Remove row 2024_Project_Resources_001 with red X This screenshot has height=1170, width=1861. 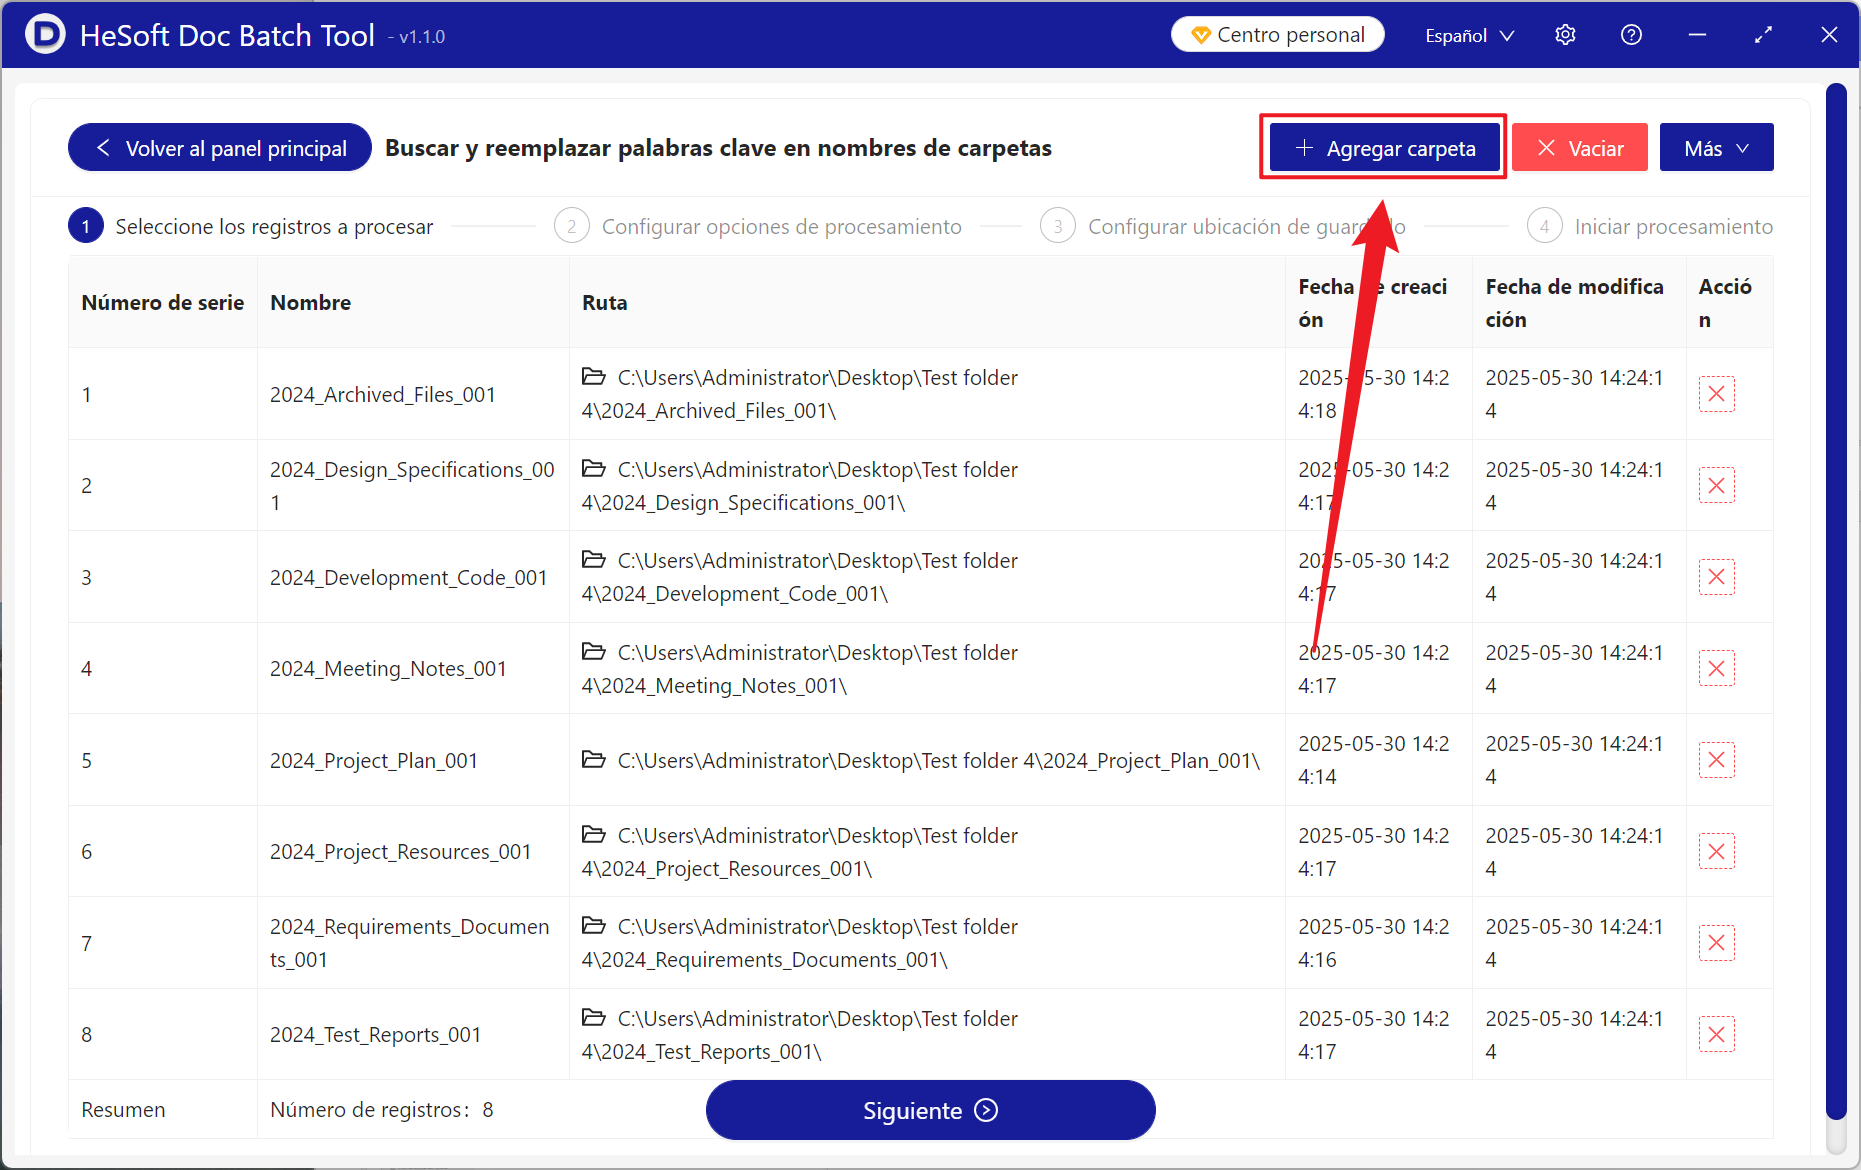pos(1716,851)
